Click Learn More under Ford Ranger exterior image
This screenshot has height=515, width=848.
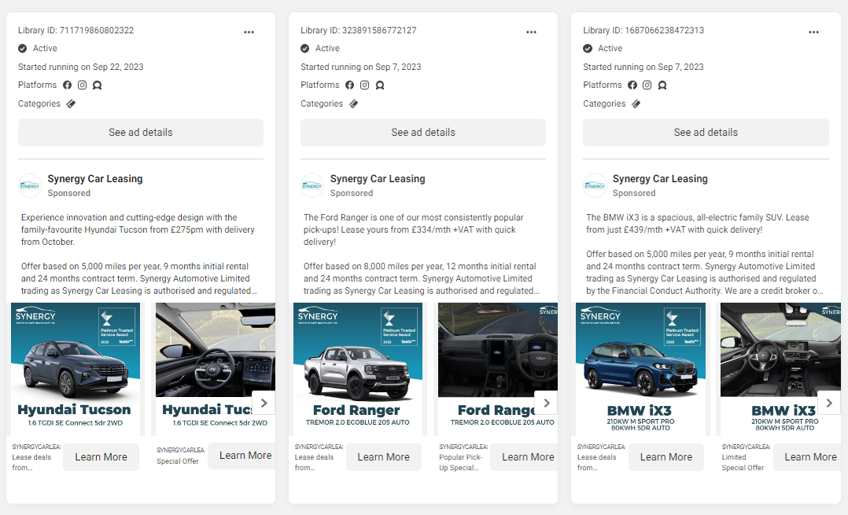383,457
